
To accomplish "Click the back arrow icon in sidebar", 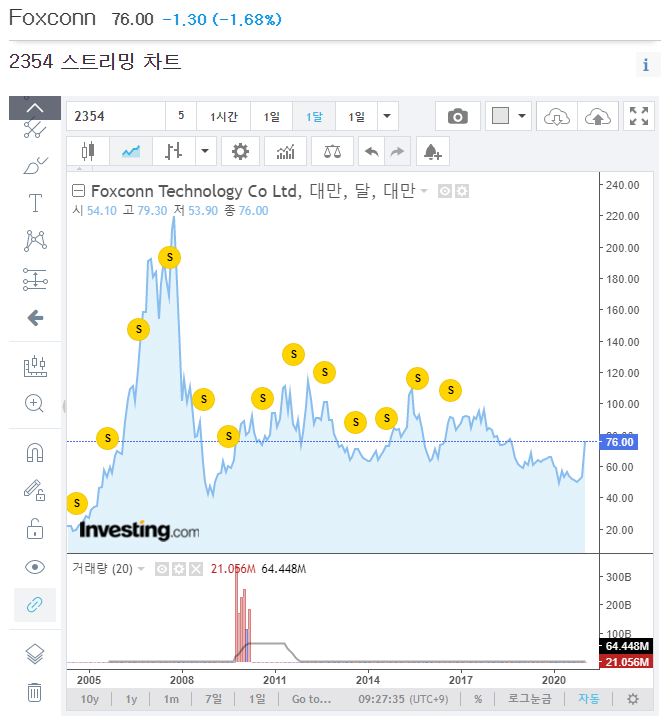I will point(35,318).
